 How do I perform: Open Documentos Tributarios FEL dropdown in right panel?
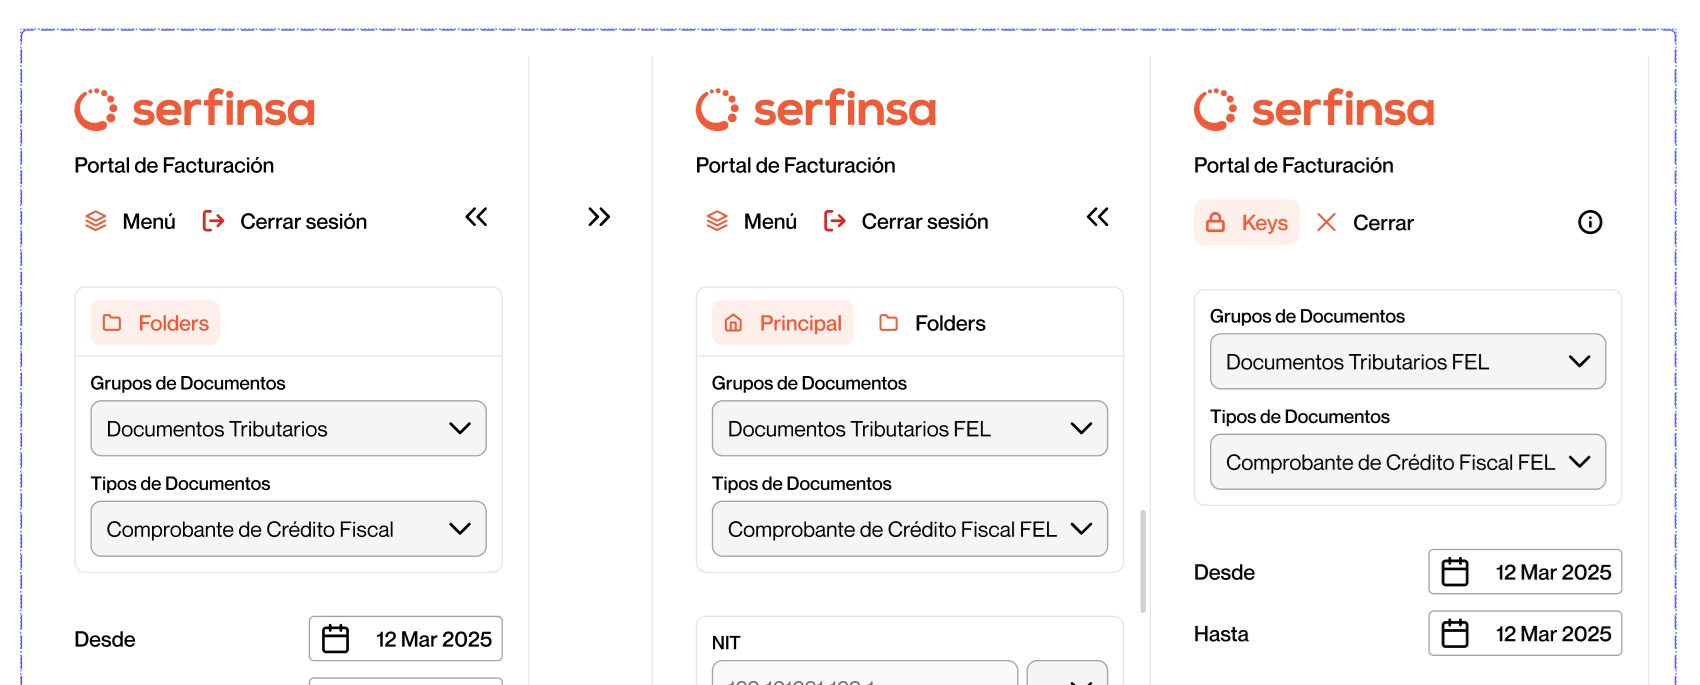click(1407, 362)
